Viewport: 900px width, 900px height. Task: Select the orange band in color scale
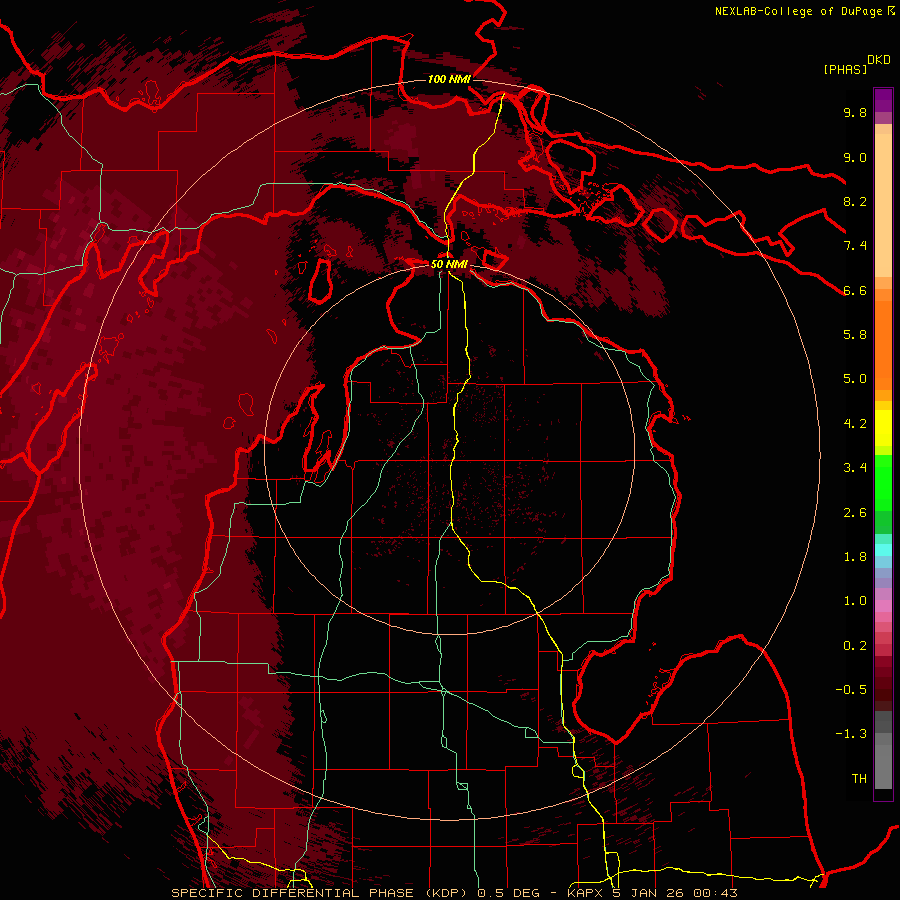(883, 345)
